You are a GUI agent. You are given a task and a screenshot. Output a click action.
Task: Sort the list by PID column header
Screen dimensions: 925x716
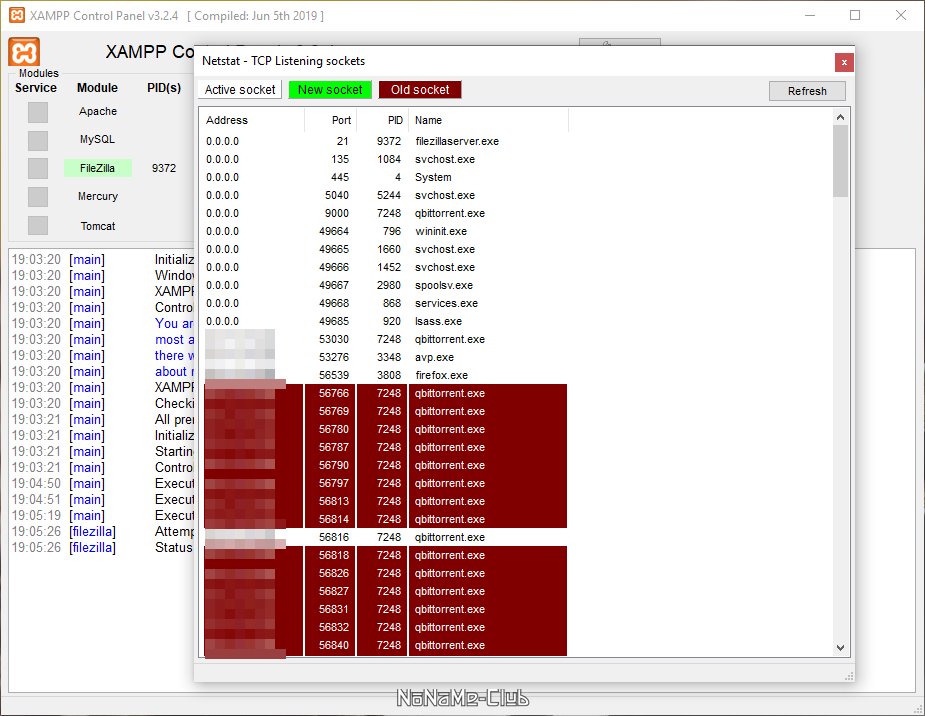click(382, 120)
